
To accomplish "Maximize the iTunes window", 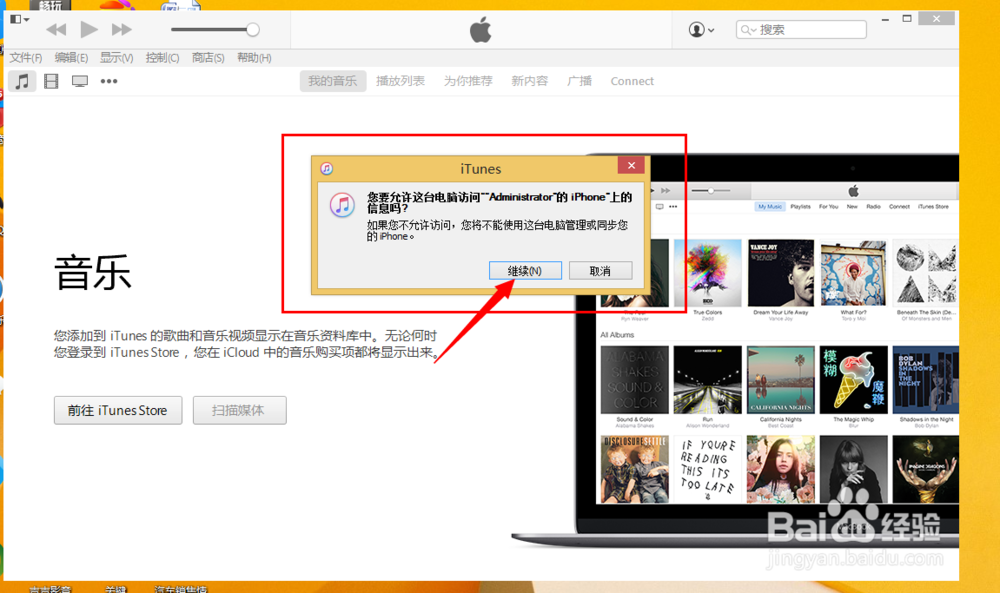I will click(907, 19).
